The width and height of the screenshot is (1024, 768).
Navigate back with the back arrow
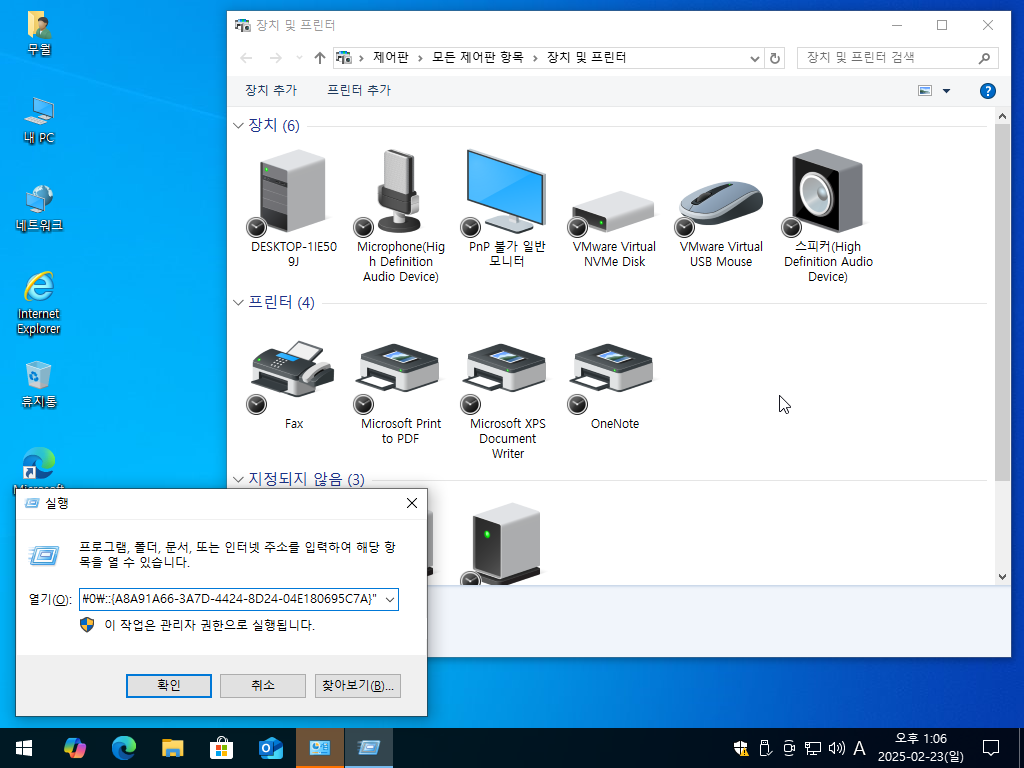tap(246, 58)
